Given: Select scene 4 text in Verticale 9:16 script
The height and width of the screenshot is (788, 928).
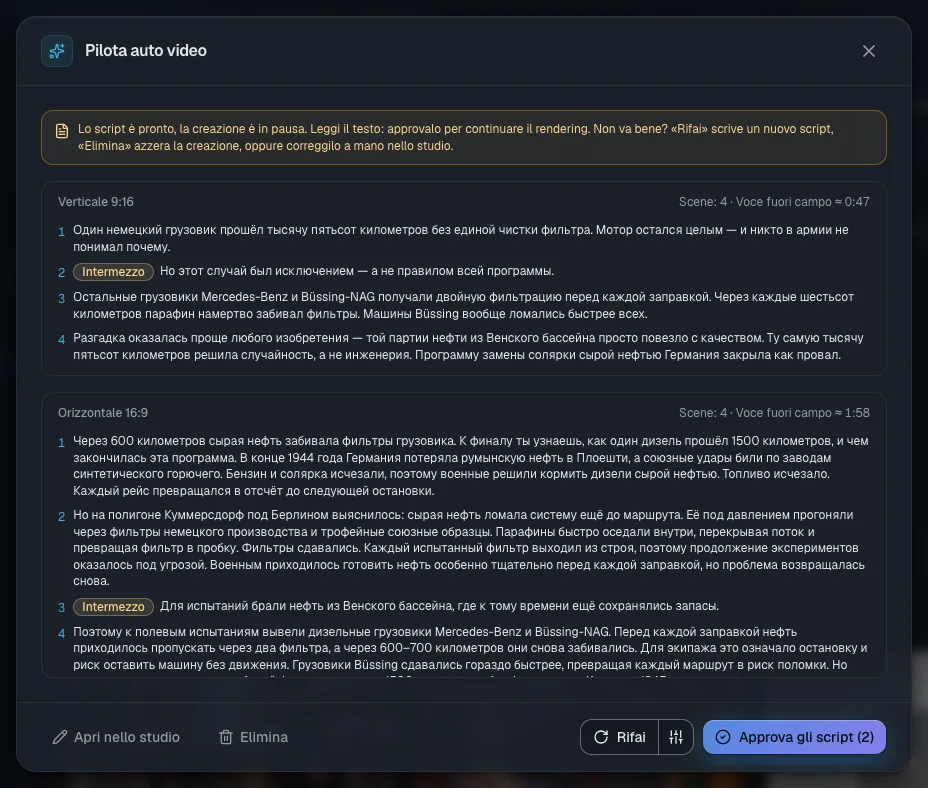Looking at the screenshot, I should click(468, 346).
